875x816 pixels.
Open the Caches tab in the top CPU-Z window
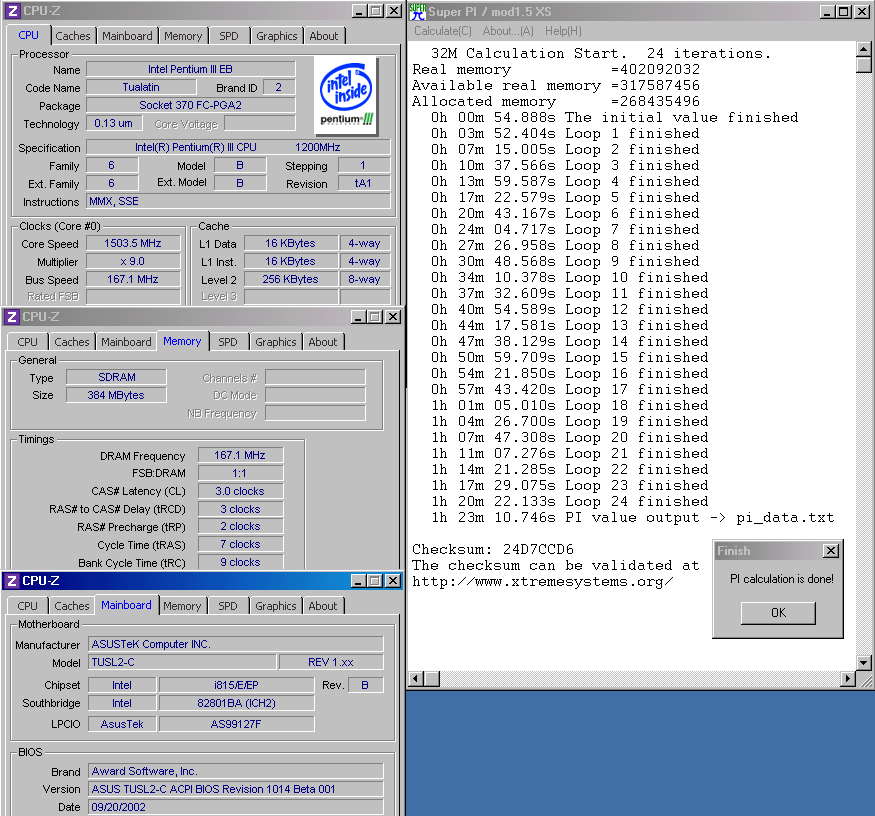coord(73,36)
